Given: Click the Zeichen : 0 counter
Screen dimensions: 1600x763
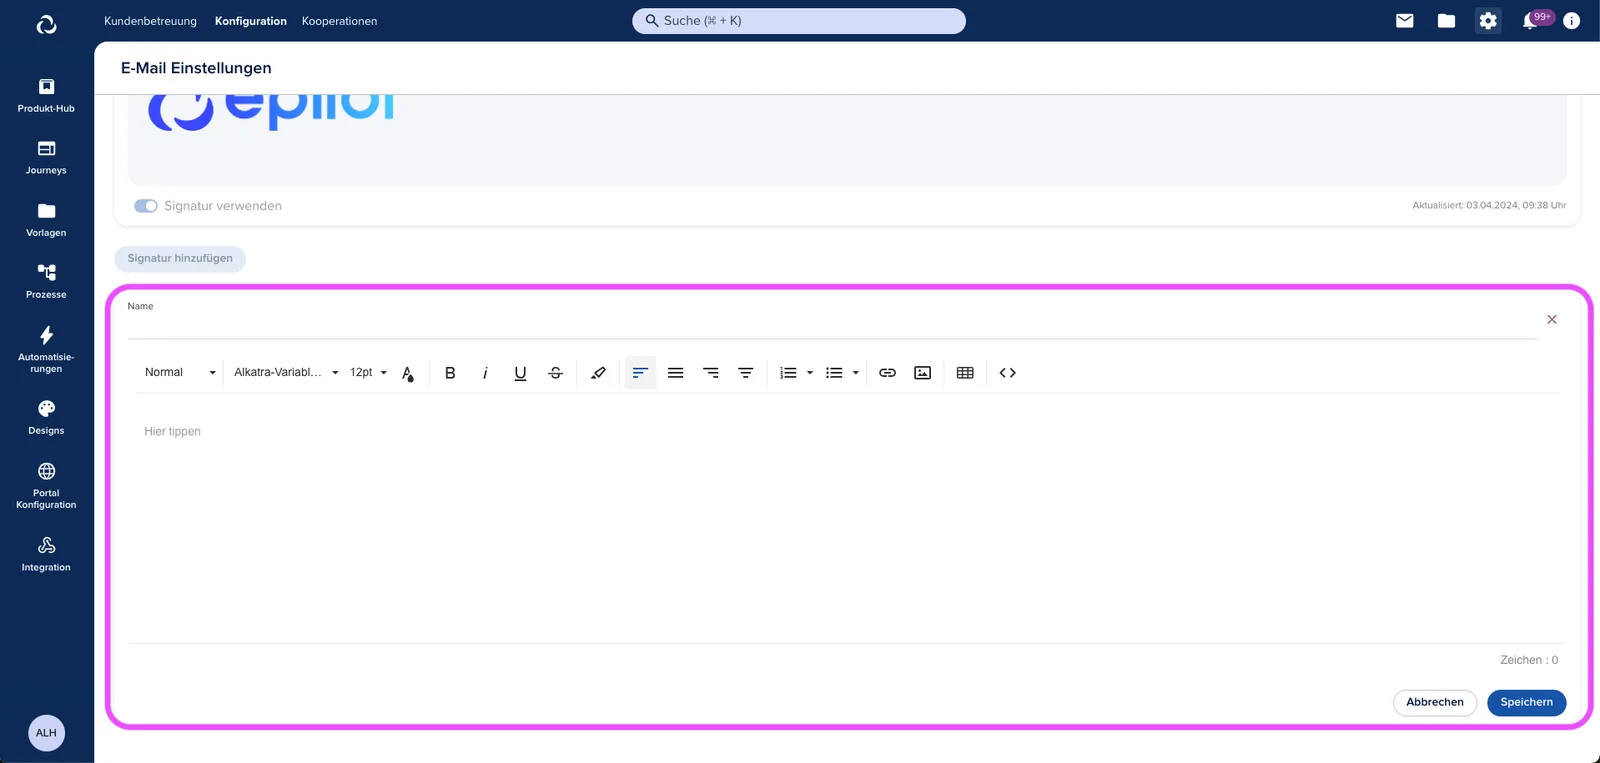Looking at the screenshot, I should click(1529, 660).
